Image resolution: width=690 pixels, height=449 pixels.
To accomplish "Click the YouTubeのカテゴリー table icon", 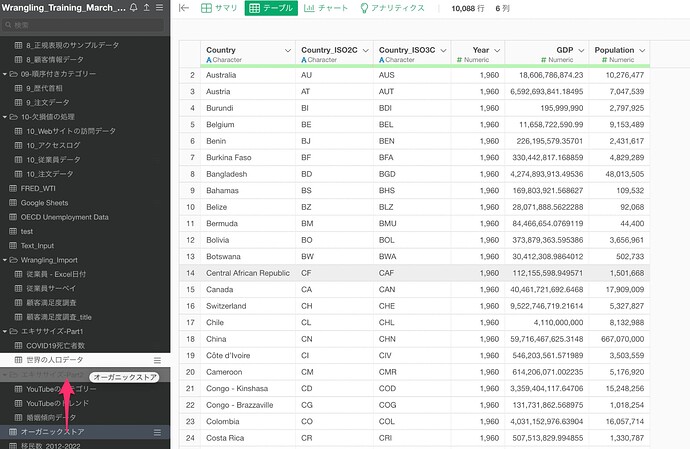I will tap(18, 389).
